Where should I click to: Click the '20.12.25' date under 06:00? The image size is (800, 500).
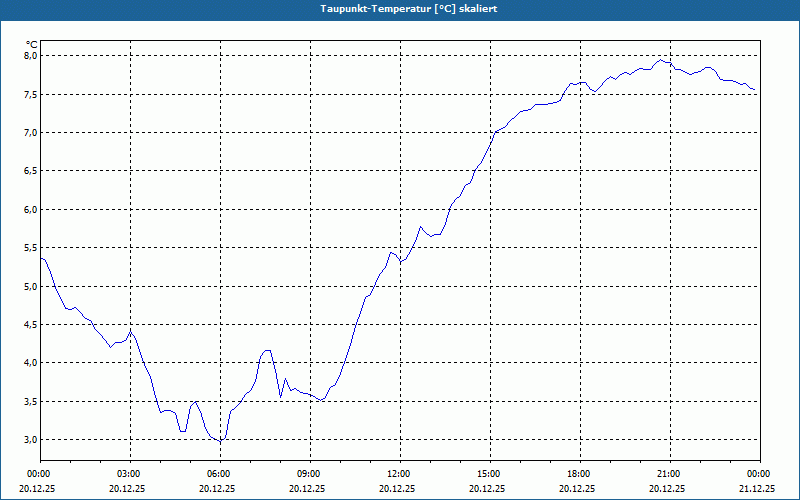point(217,488)
